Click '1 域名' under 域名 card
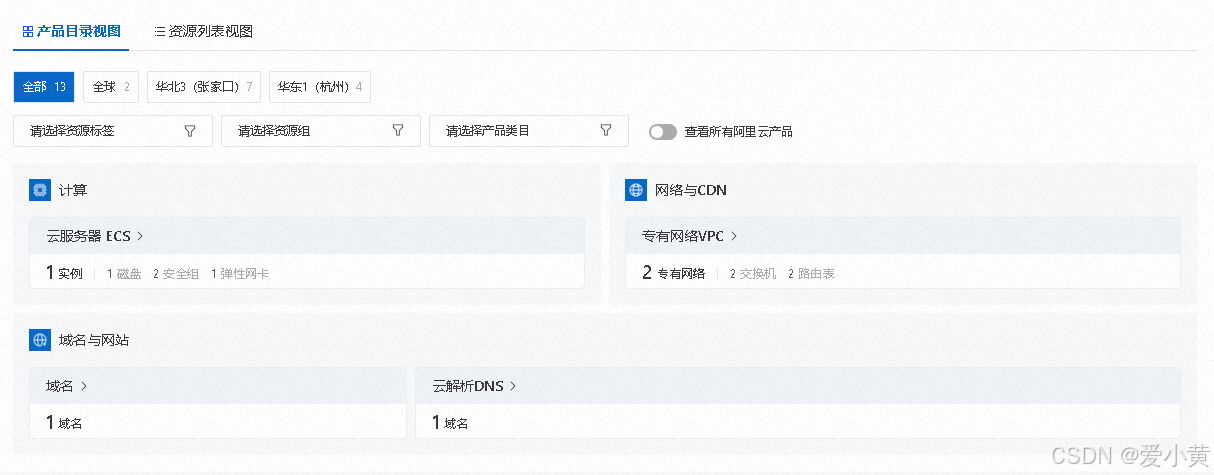 coord(64,423)
